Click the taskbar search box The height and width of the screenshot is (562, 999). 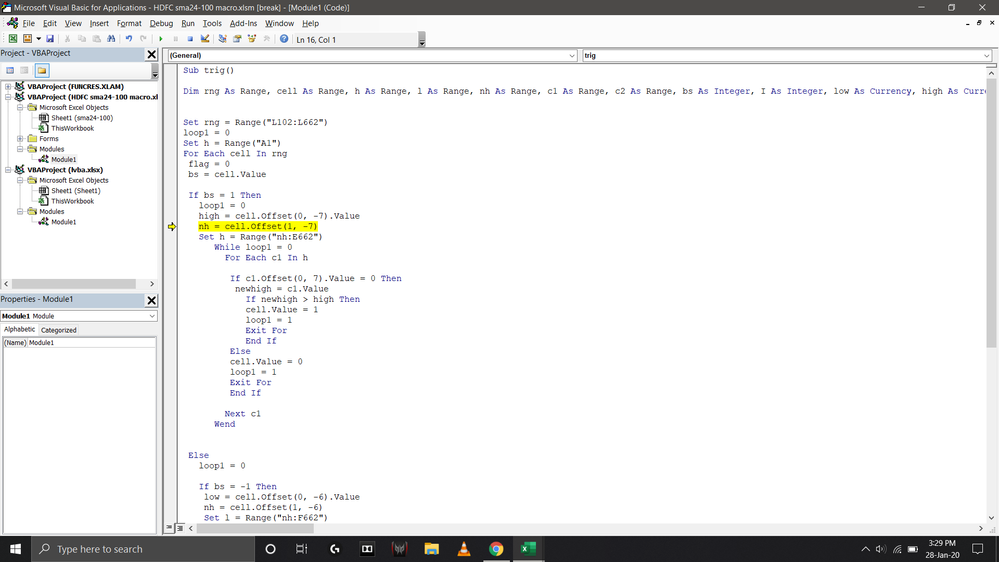[x=143, y=549]
